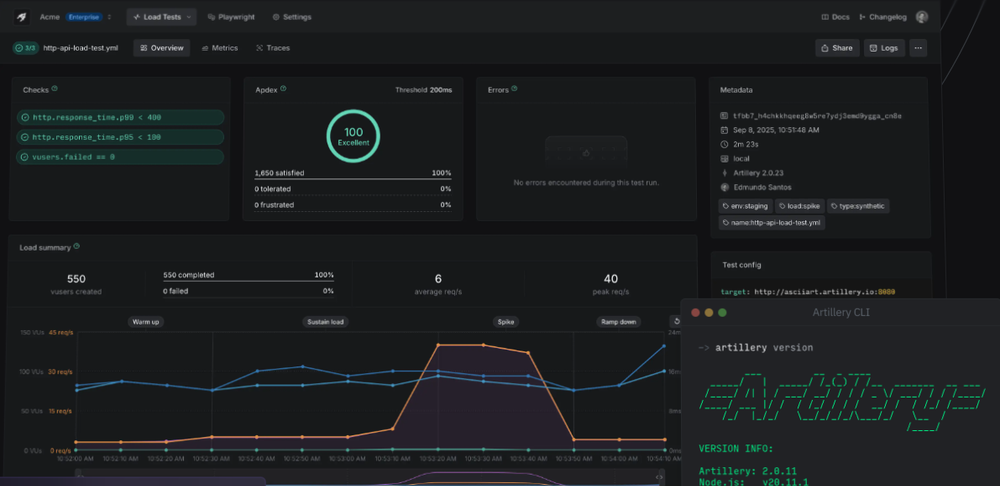Screen dimensions: 1000x486
Task: Click the test run ID icon
Action: pyautogui.click(x=724, y=116)
